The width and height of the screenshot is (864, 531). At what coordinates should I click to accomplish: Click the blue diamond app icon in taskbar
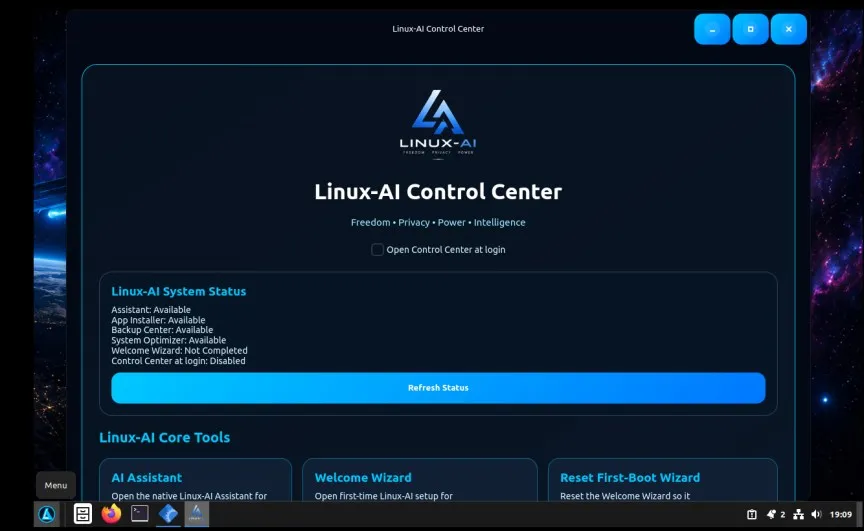[x=168, y=514]
